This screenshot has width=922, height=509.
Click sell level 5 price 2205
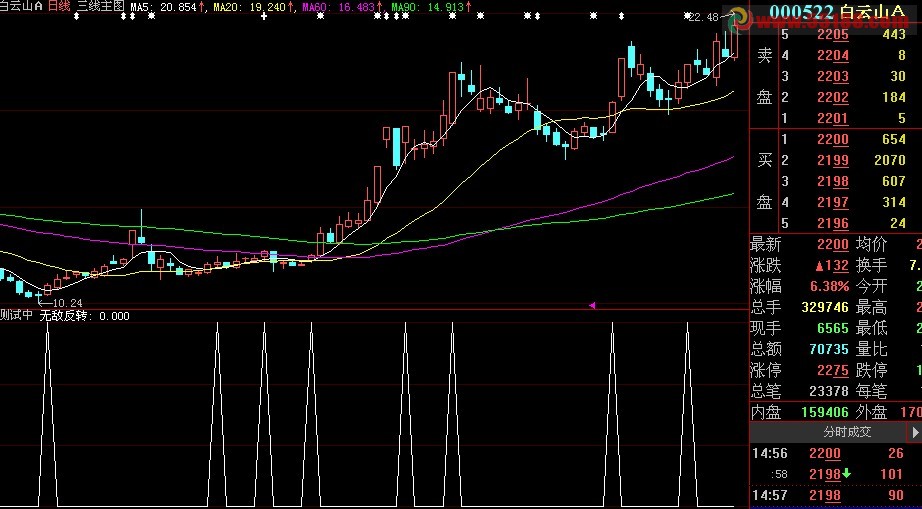[x=833, y=35]
